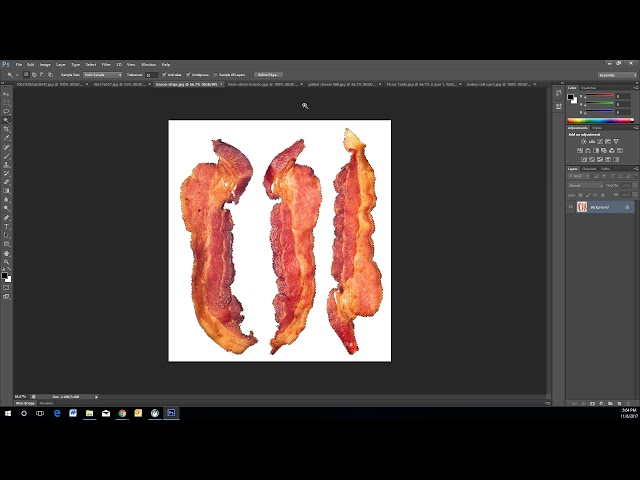640x480 pixels.
Task: Open the workspace switcher dropdown
Action: (x=617, y=75)
